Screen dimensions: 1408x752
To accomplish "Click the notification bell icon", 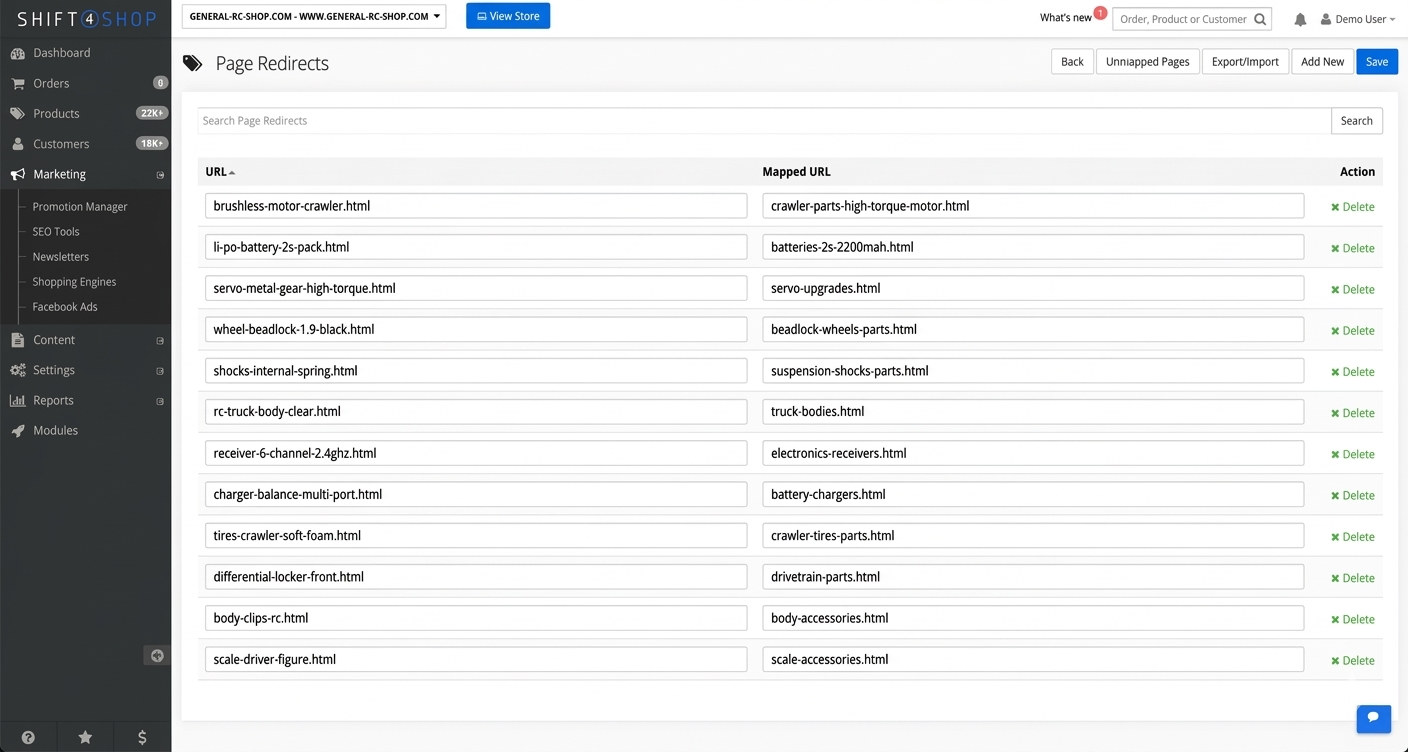I will click(x=1300, y=18).
